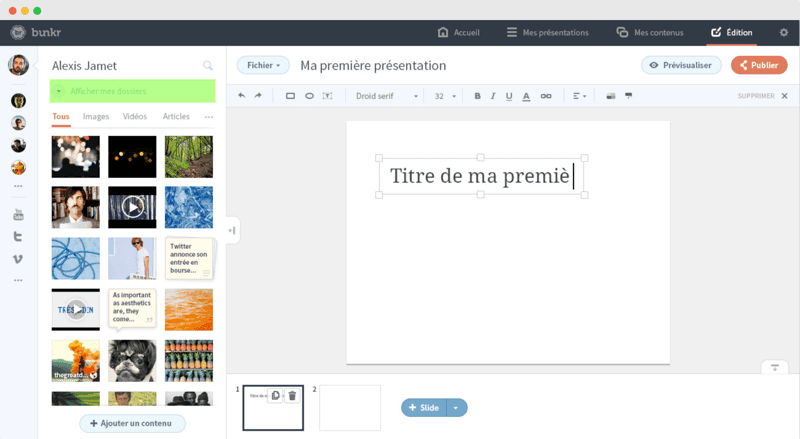The width and height of the screenshot is (800, 439).
Task: Click the Publier button
Action: [x=758, y=65]
